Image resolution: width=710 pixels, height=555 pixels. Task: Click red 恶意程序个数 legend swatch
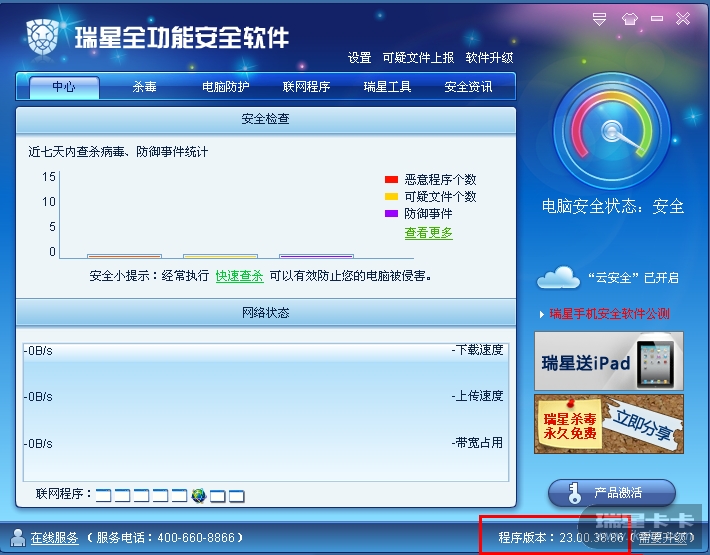pos(391,180)
